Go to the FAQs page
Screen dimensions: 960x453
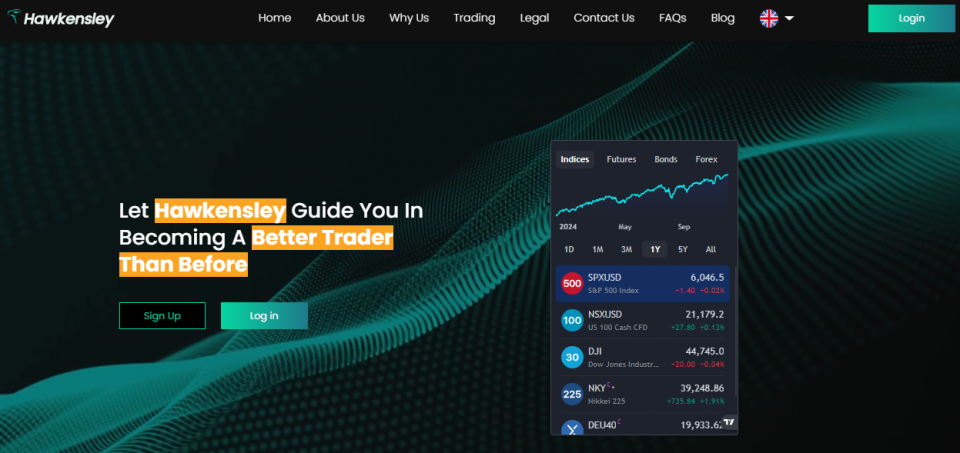click(672, 18)
